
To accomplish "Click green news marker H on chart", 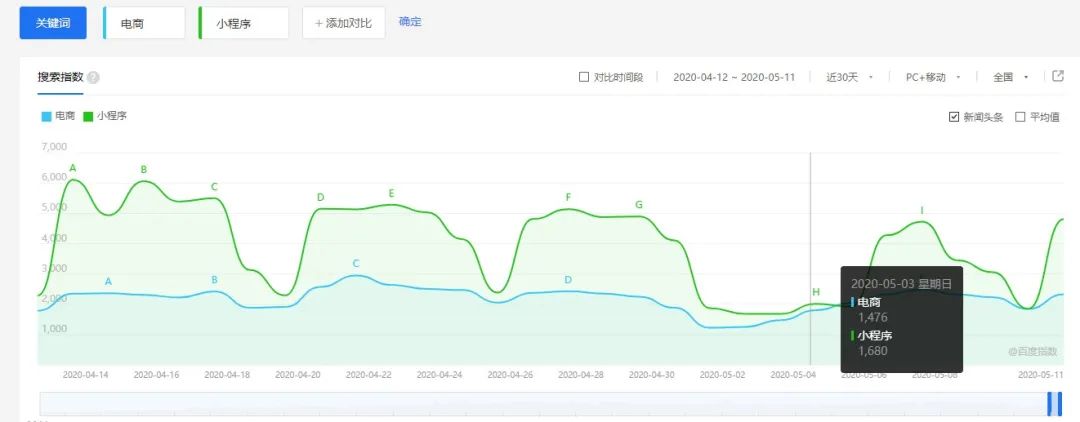I will pyautogui.click(x=816, y=293).
